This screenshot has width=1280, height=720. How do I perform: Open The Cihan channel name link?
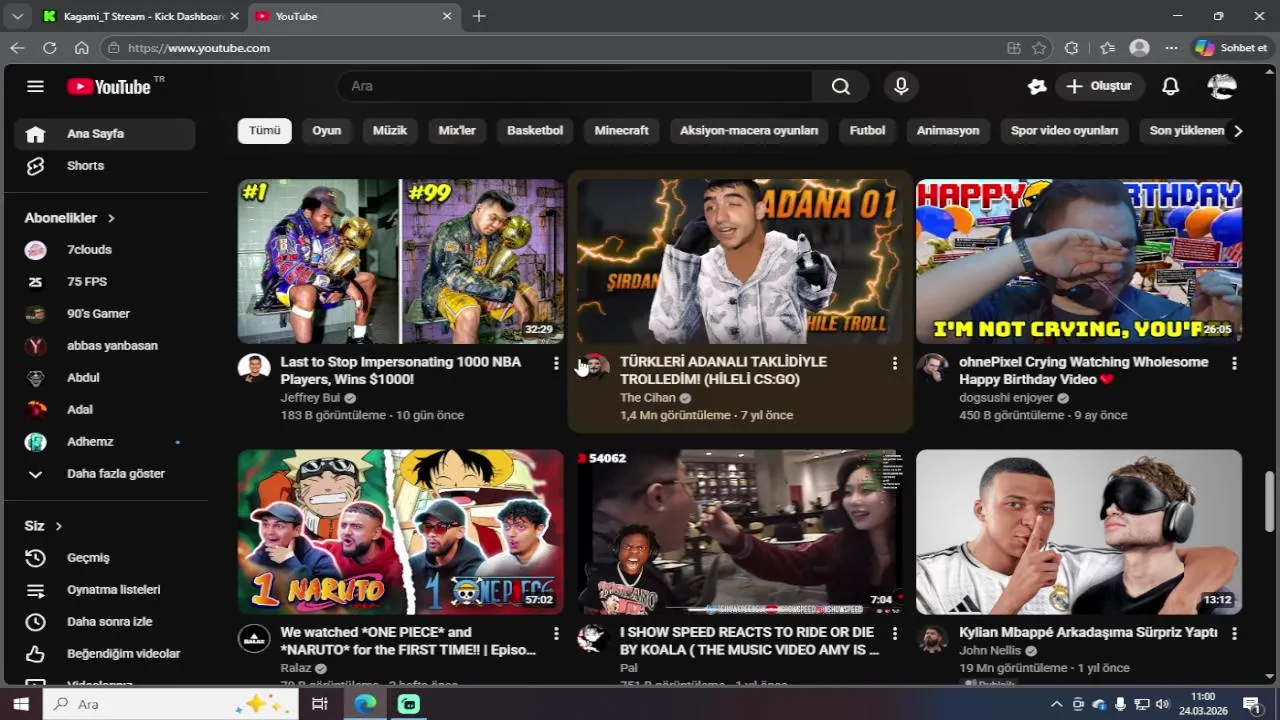(648, 398)
